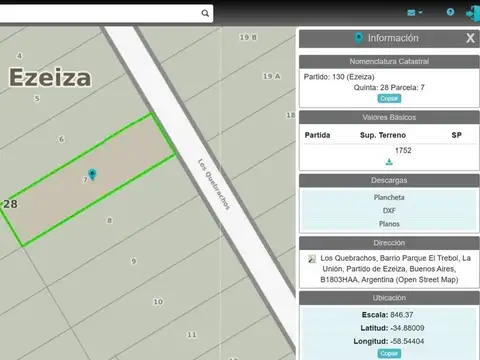Image resolution: width=480 pixels, height=360 pixels.
Task: Open the Planos download link
Action: click(x=389, y=224)
